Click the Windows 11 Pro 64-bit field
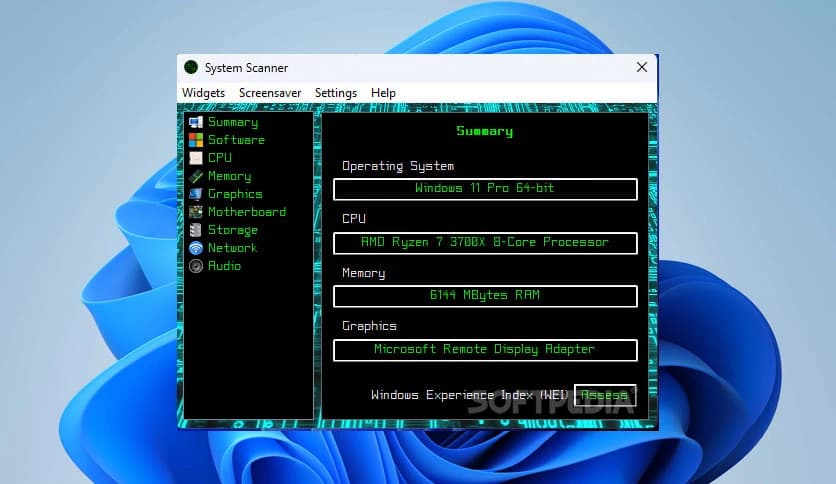 (x=485, y=189)
